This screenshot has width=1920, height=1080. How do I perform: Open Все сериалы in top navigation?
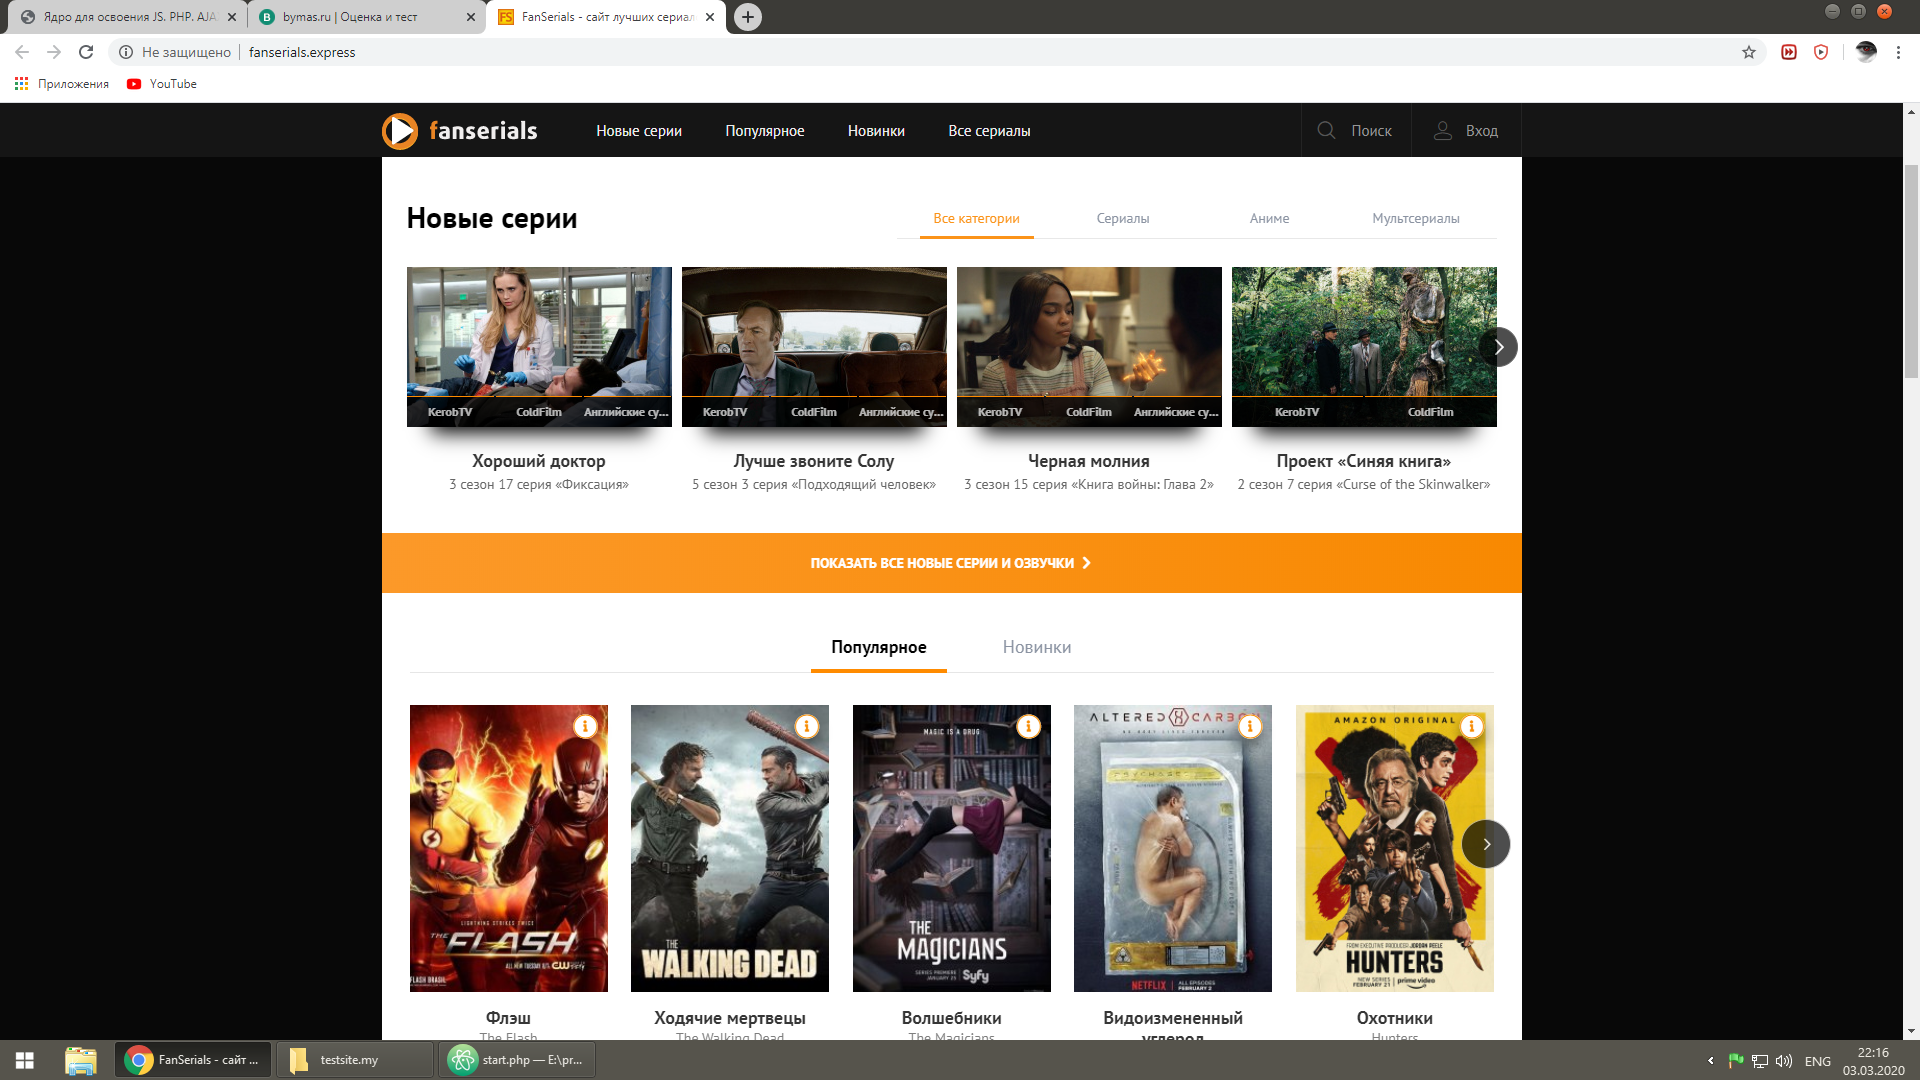(x=989, y=131)
